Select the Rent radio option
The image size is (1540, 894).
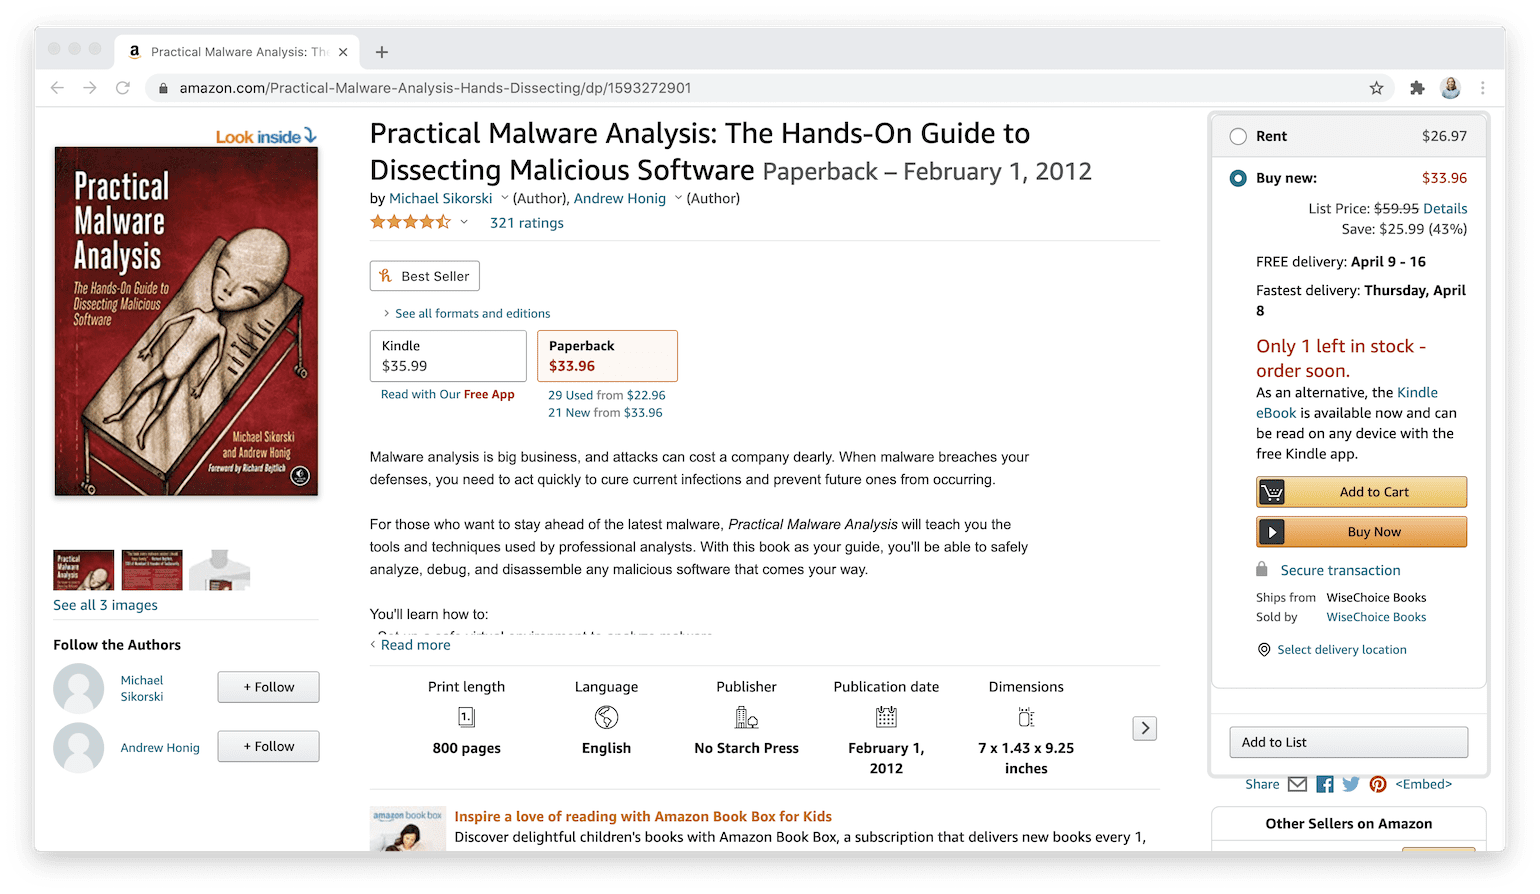tap(1238, 136)
